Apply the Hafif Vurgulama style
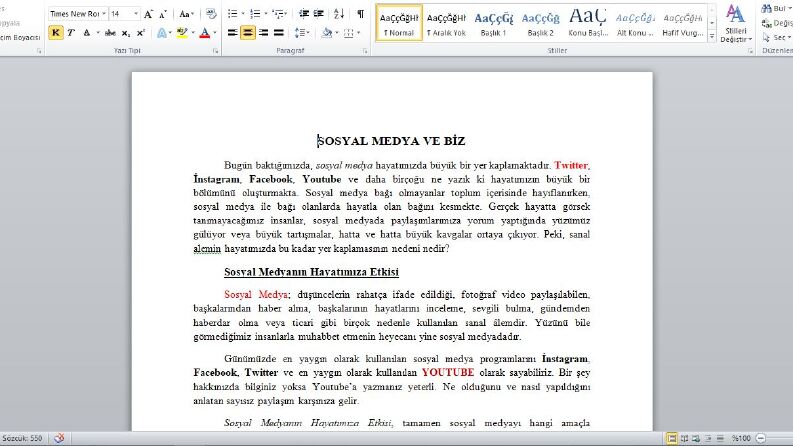 click(x=682, y=23)
